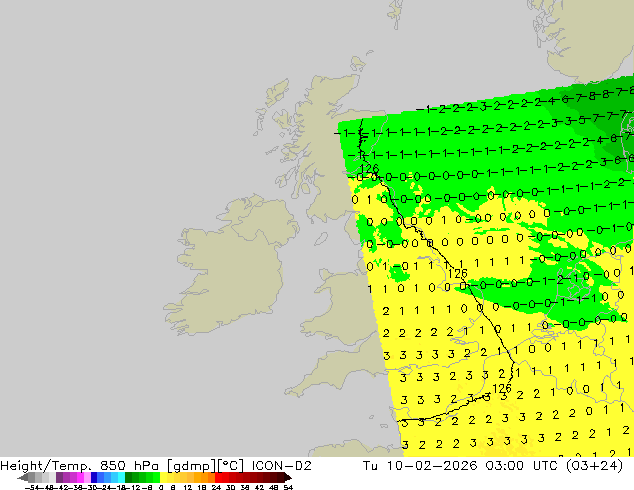
Task: Select the yellow swatch in the temperature legend
Action: point(163,477)
